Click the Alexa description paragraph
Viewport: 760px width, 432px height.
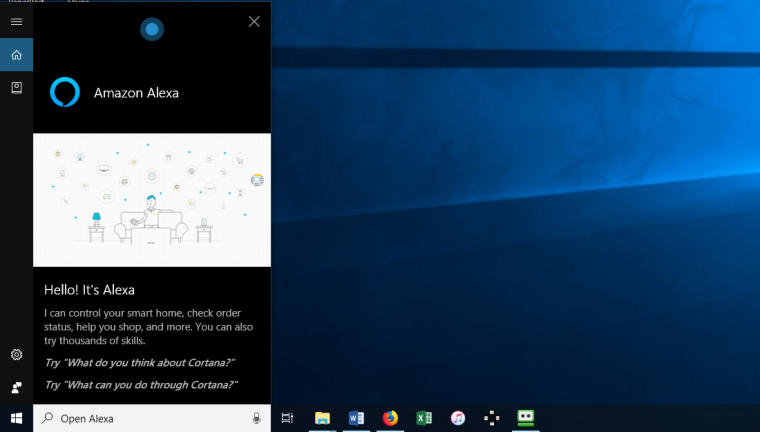pos(148,327)
